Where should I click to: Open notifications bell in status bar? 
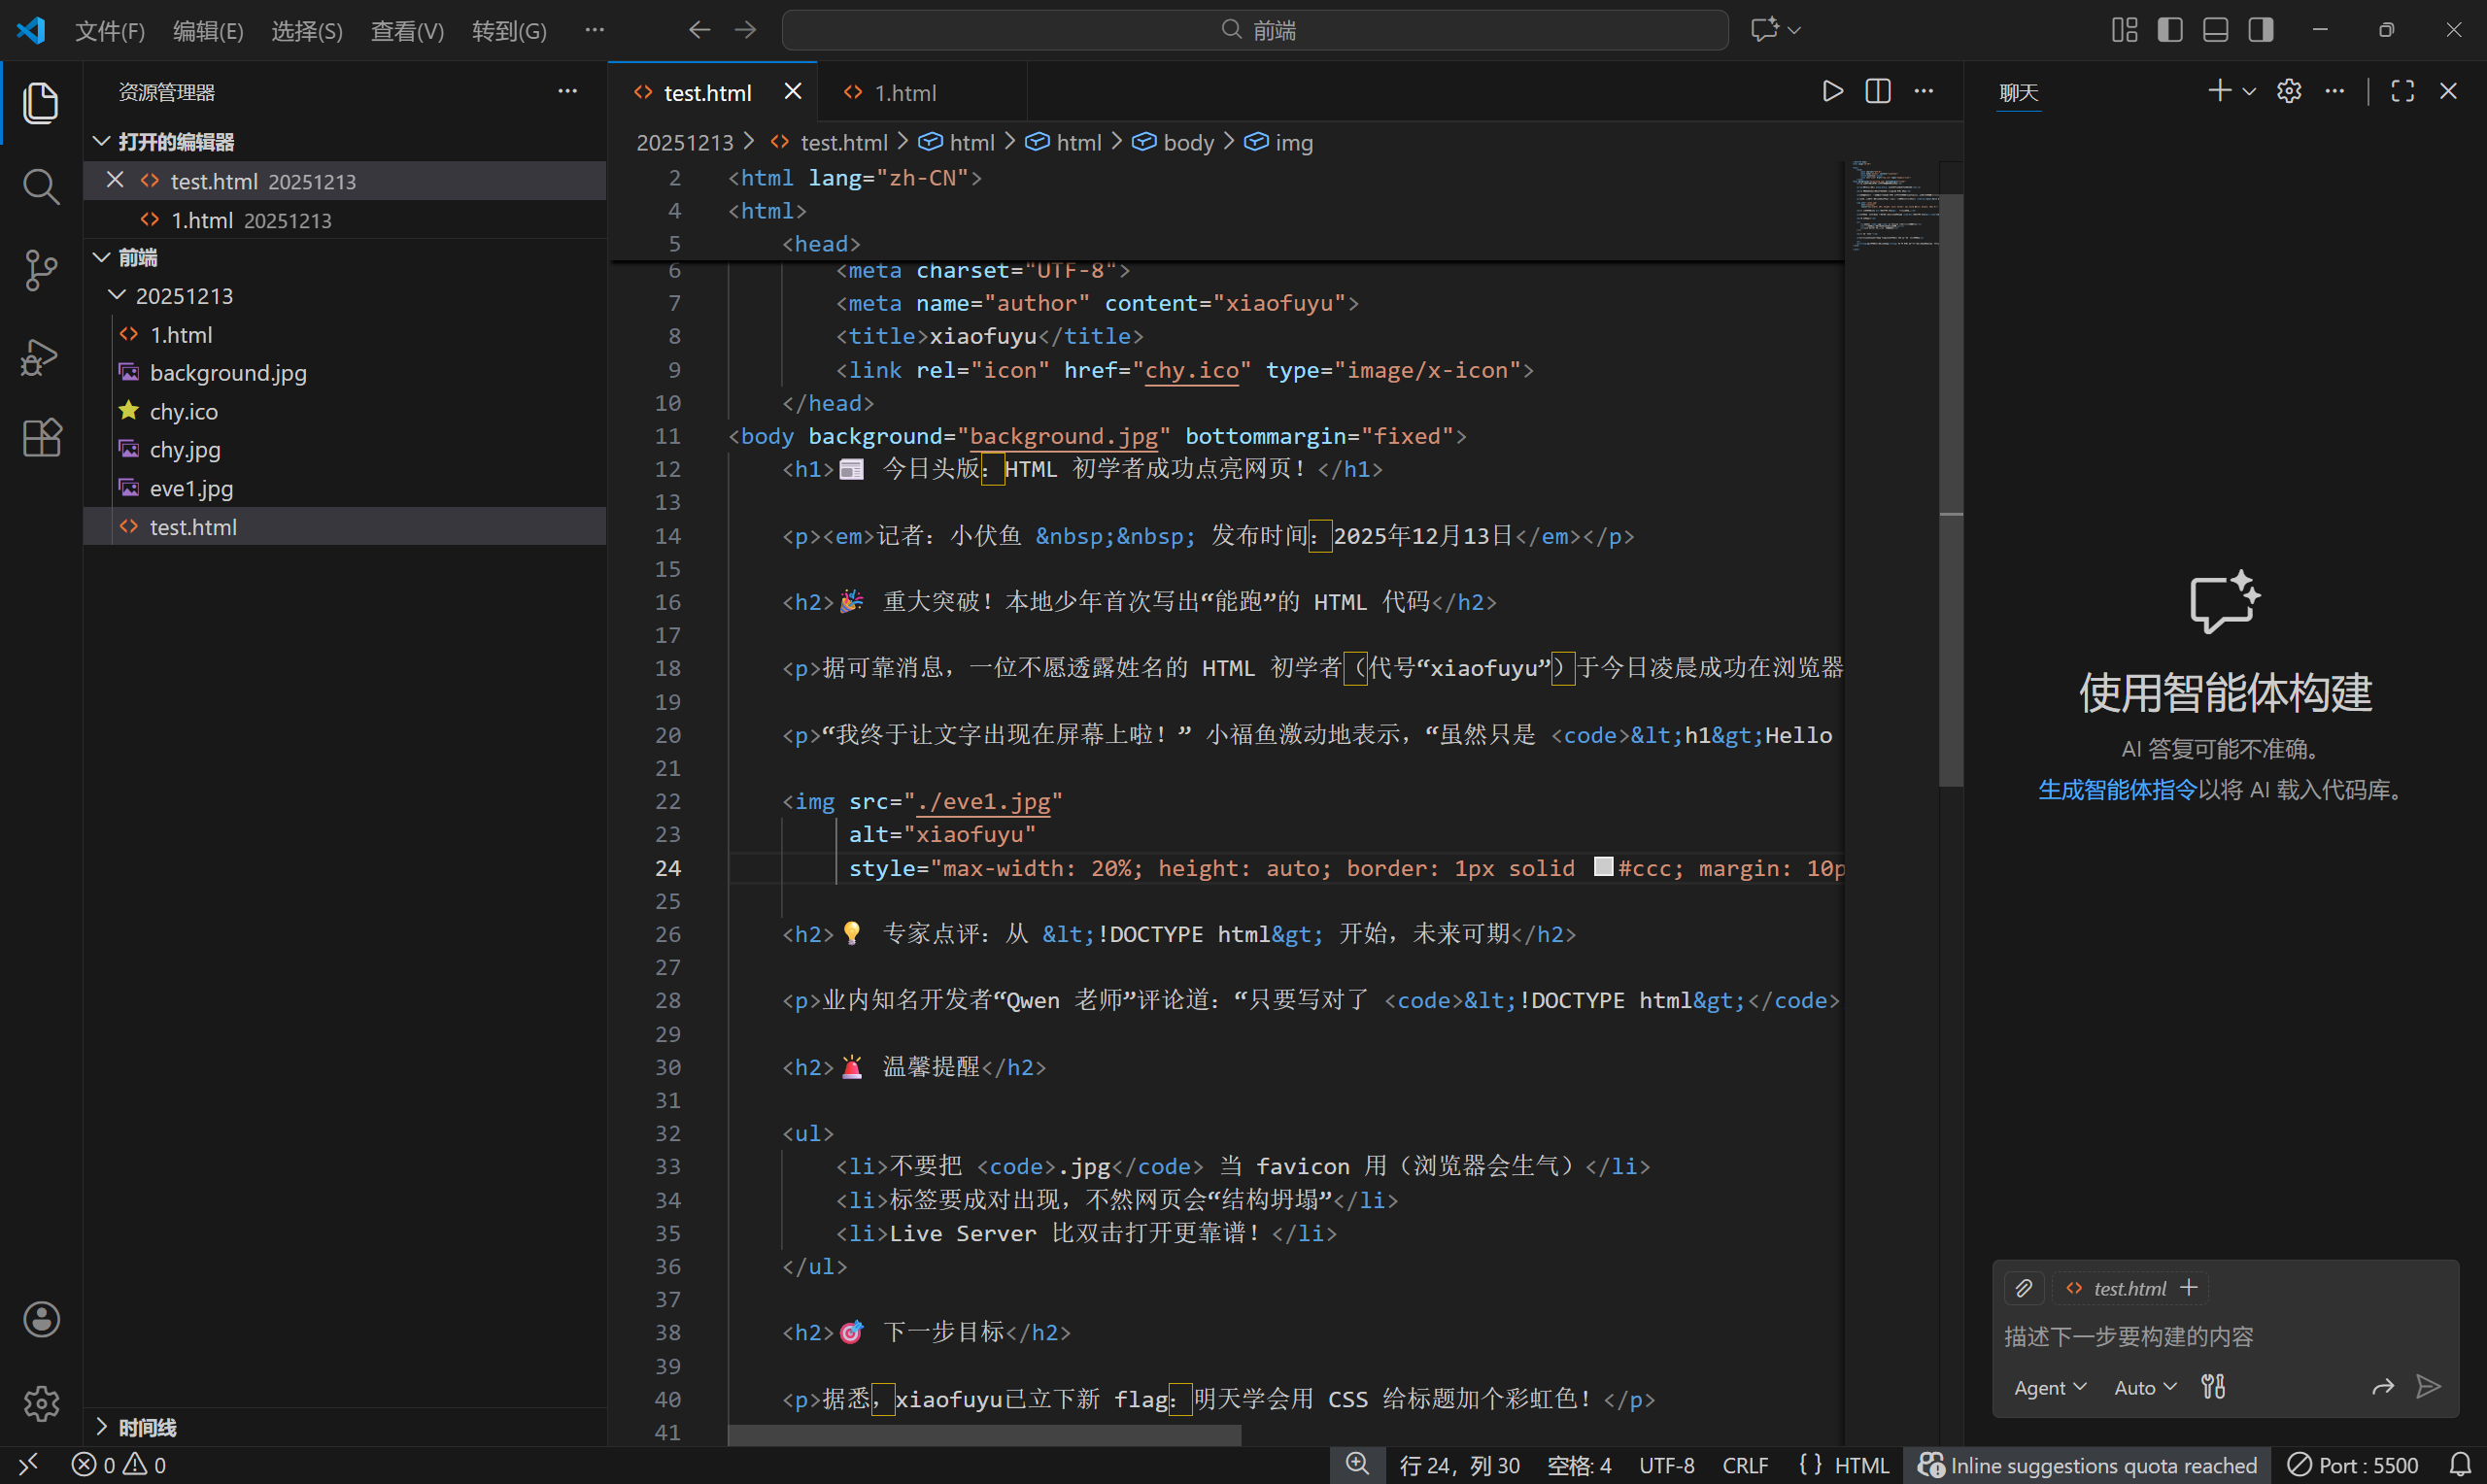coord(2460,1465)
